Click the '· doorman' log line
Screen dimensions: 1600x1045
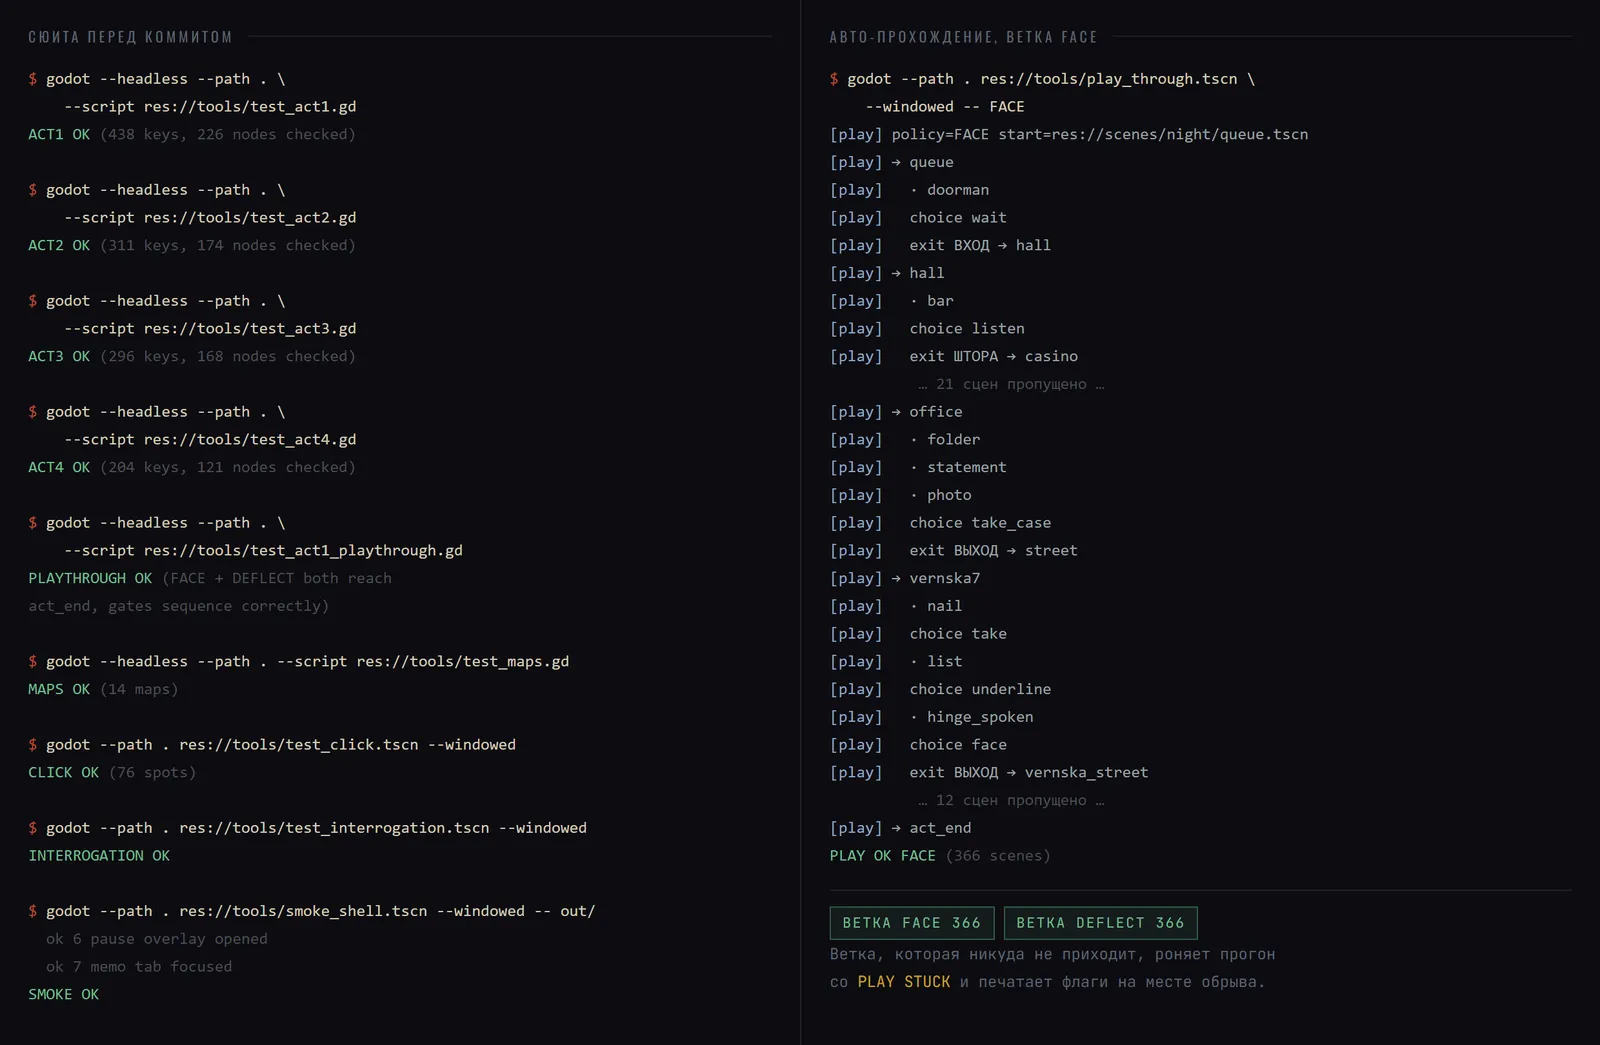[x=910, y=190]
